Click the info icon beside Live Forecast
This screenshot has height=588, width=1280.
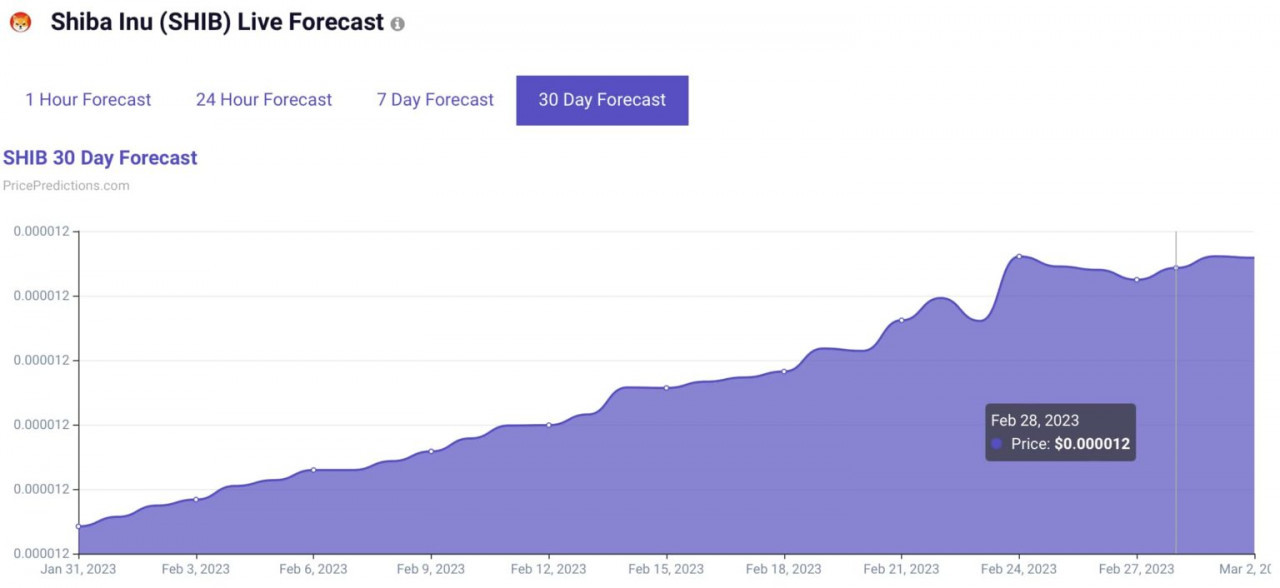[398, 24]
